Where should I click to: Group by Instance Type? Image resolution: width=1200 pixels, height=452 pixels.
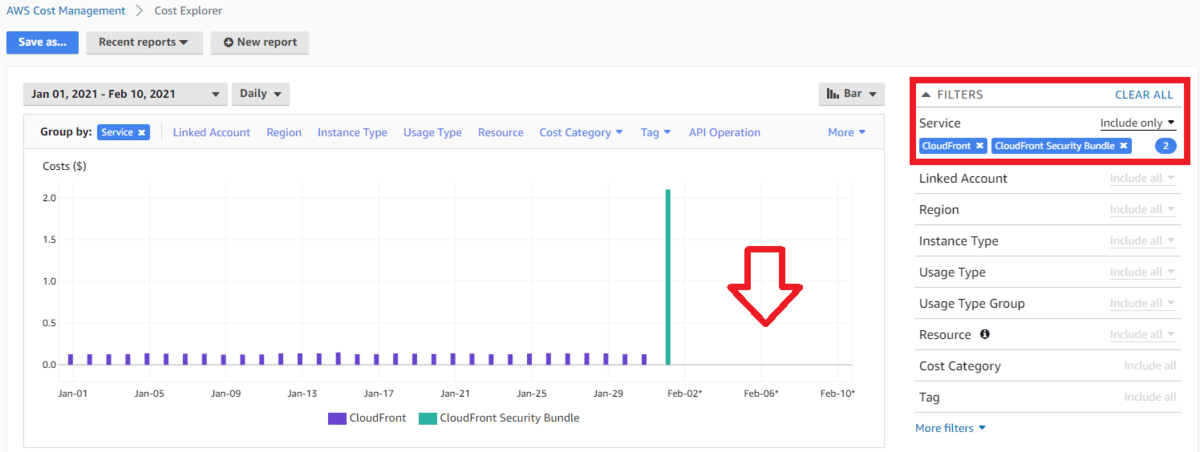[x=352, y=132]
